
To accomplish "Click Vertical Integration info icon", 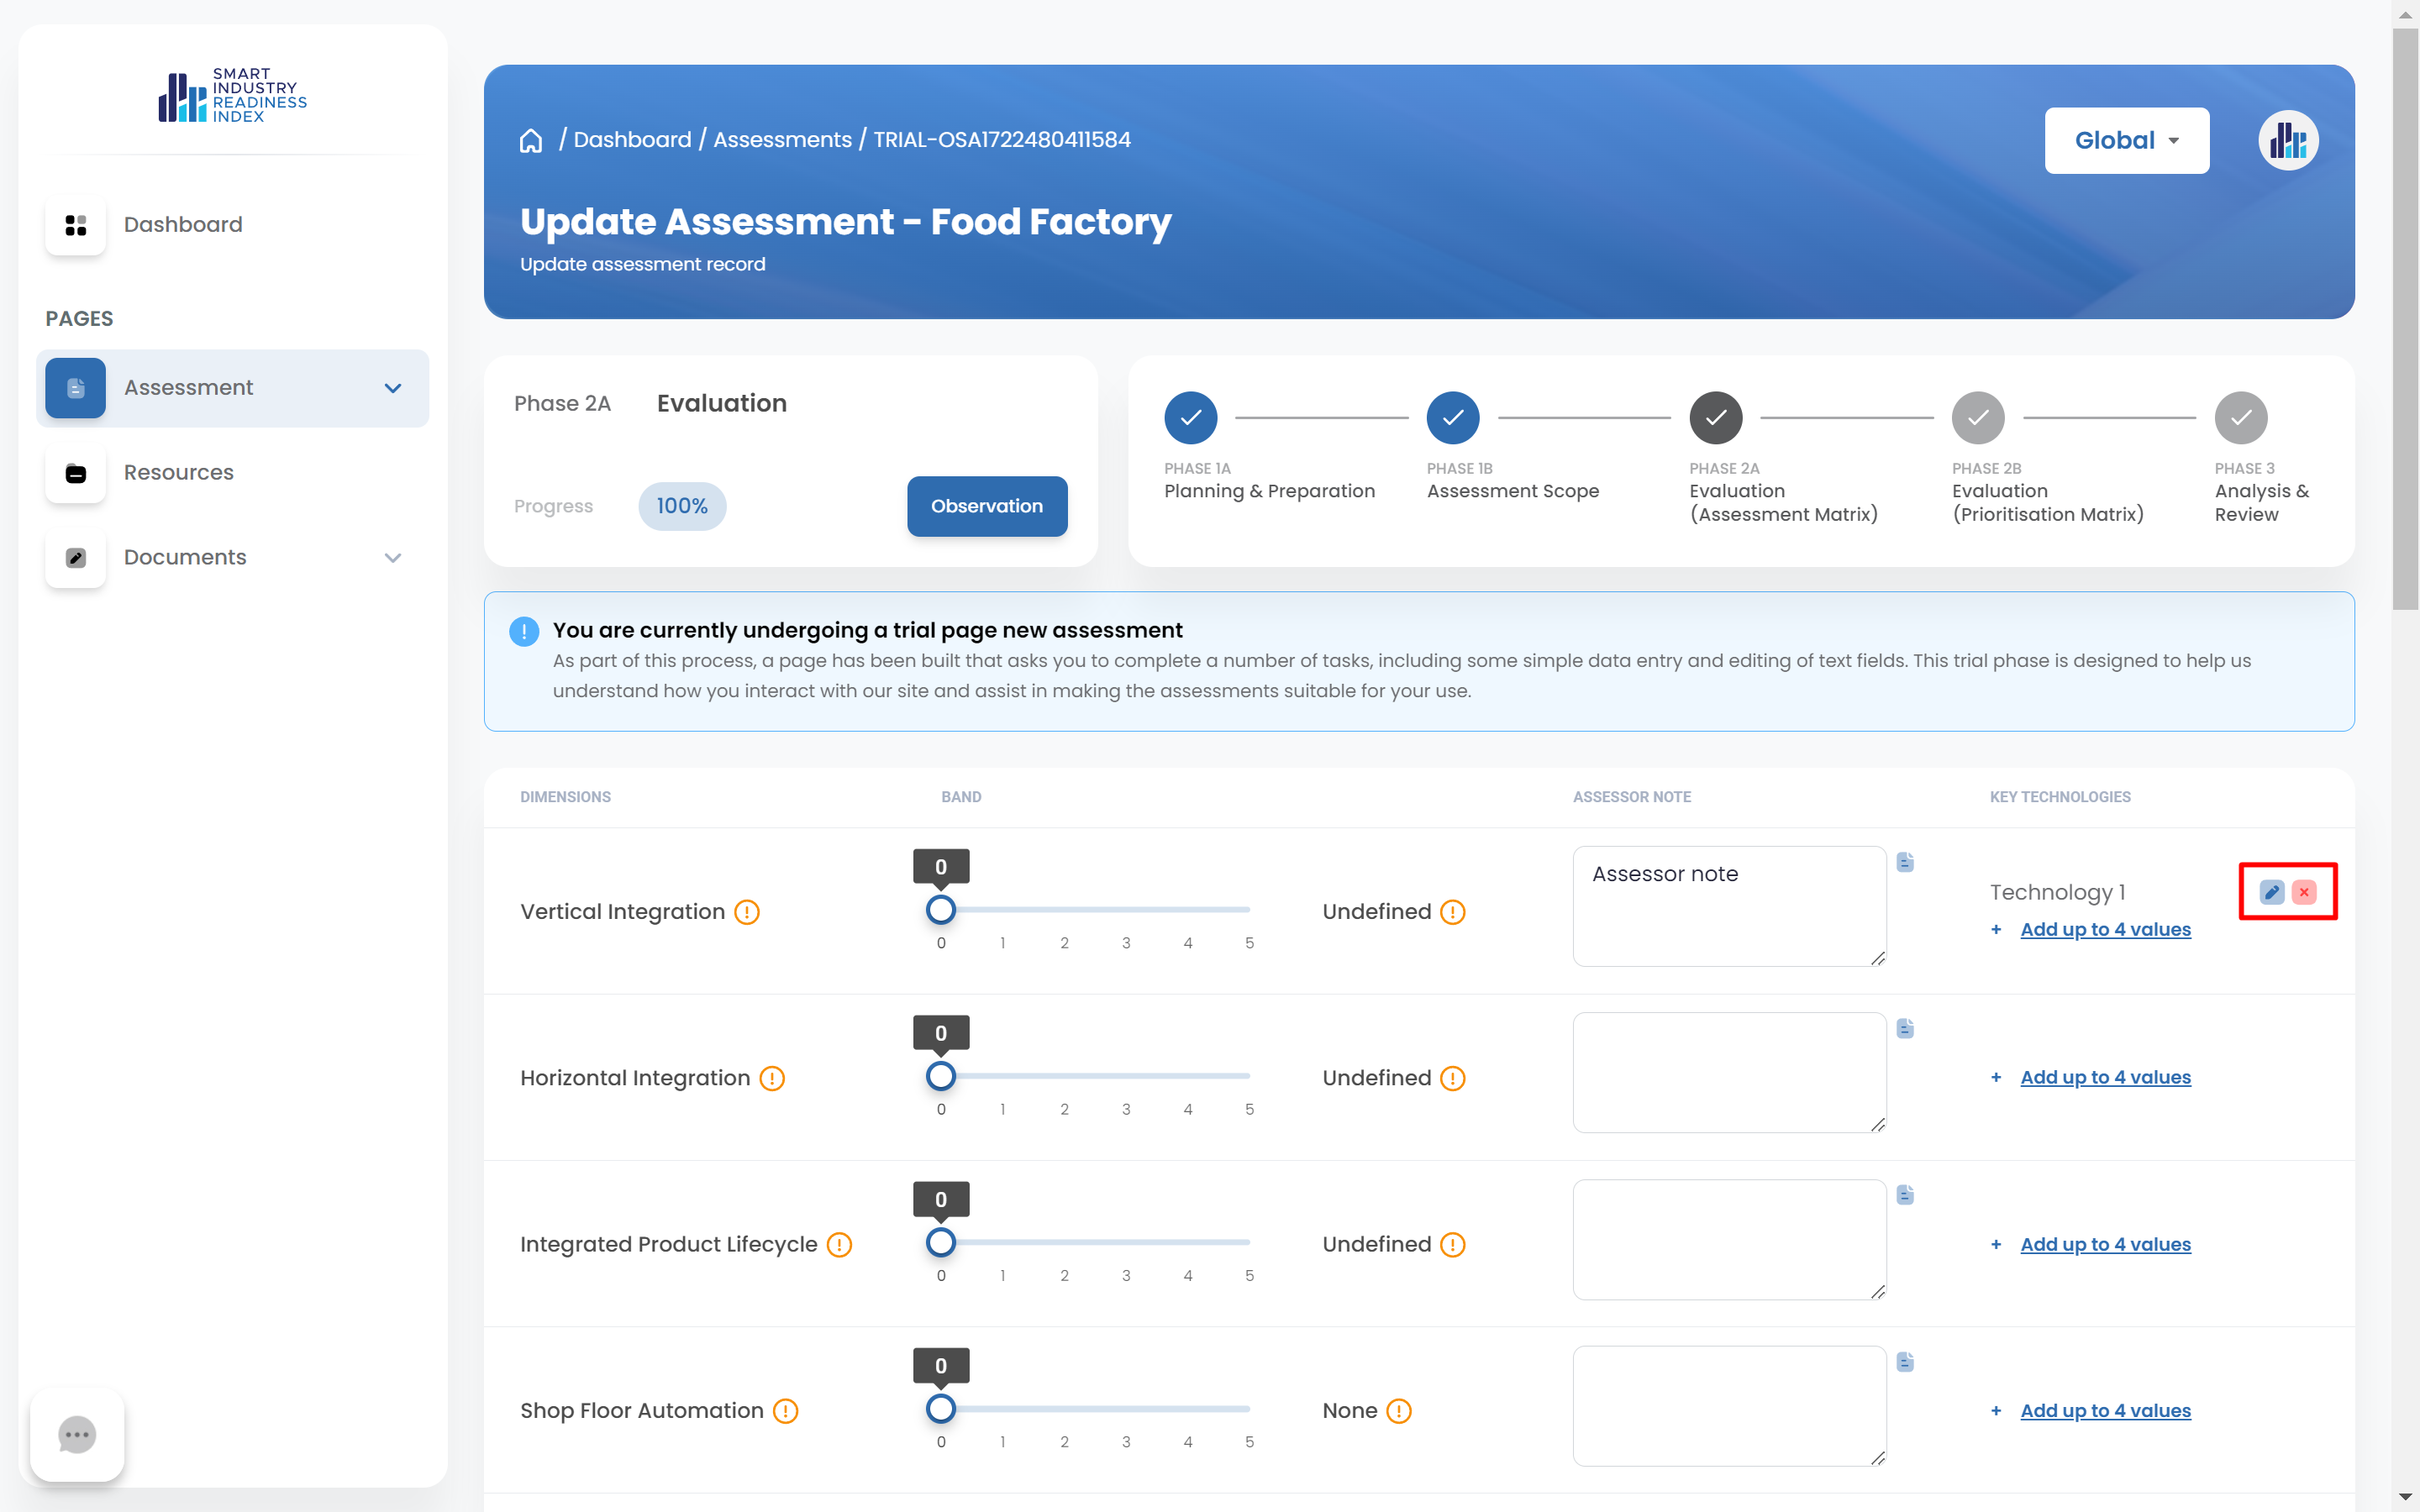I will click(x=747, y=912).
